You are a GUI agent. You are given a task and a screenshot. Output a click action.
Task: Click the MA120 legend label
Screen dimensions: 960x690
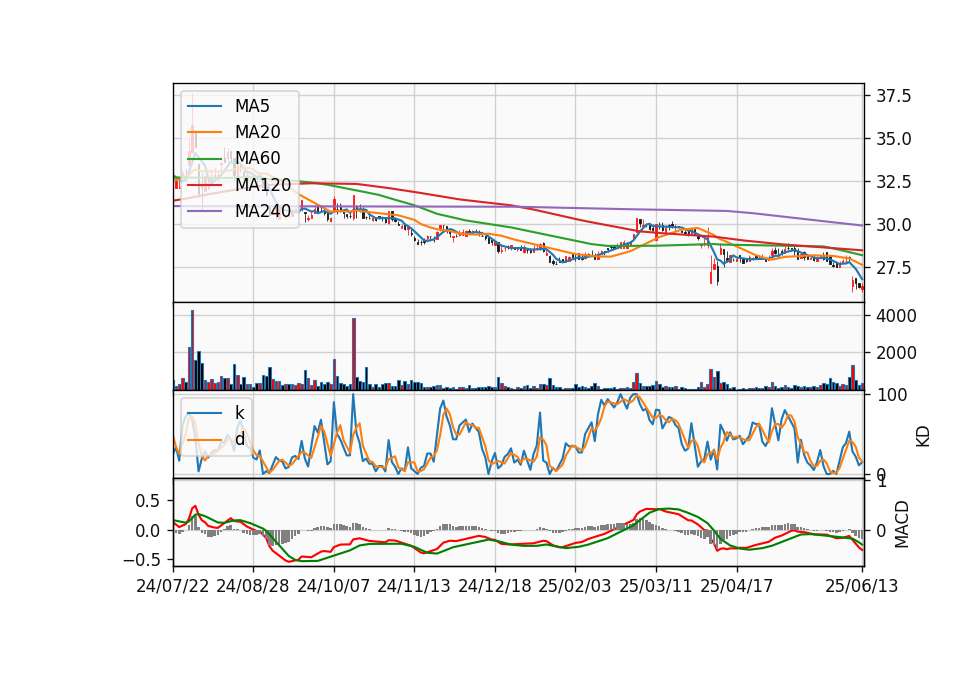[x=263, y=185]
